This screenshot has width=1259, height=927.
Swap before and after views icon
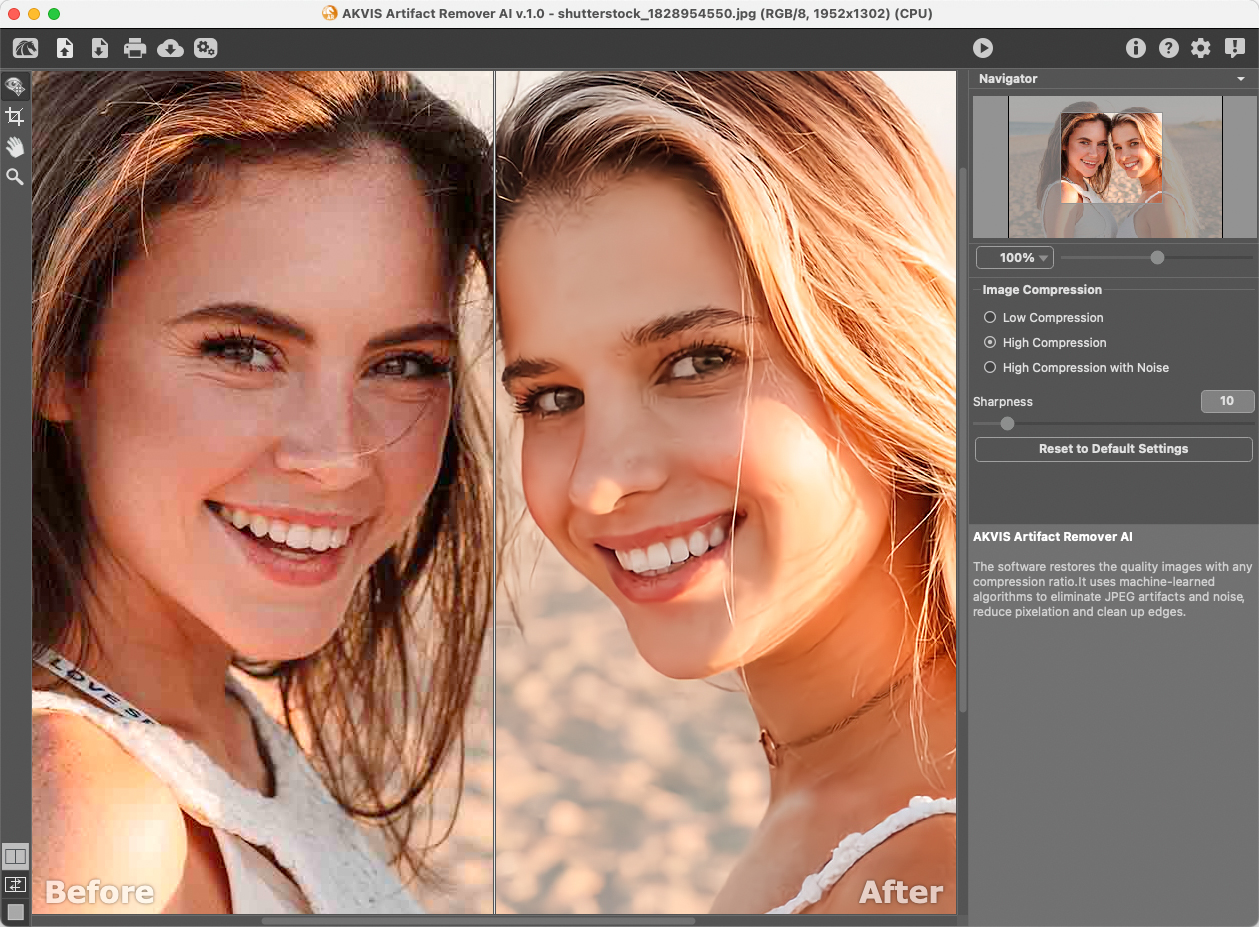coord(15,884)
